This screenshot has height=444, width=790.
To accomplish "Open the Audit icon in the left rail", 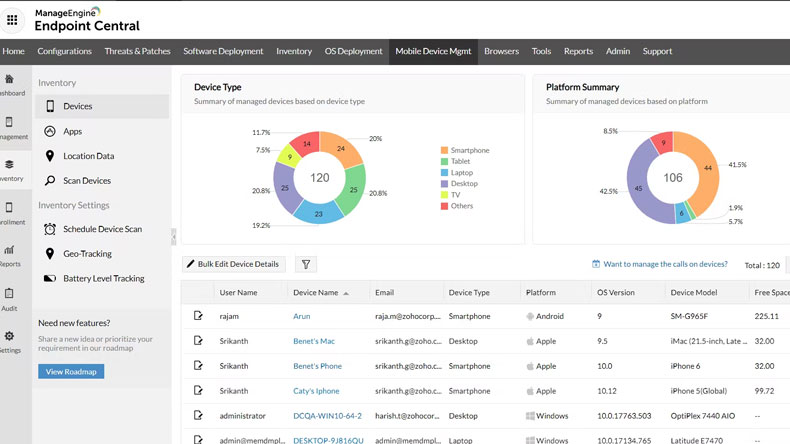I will coord(10,294).
